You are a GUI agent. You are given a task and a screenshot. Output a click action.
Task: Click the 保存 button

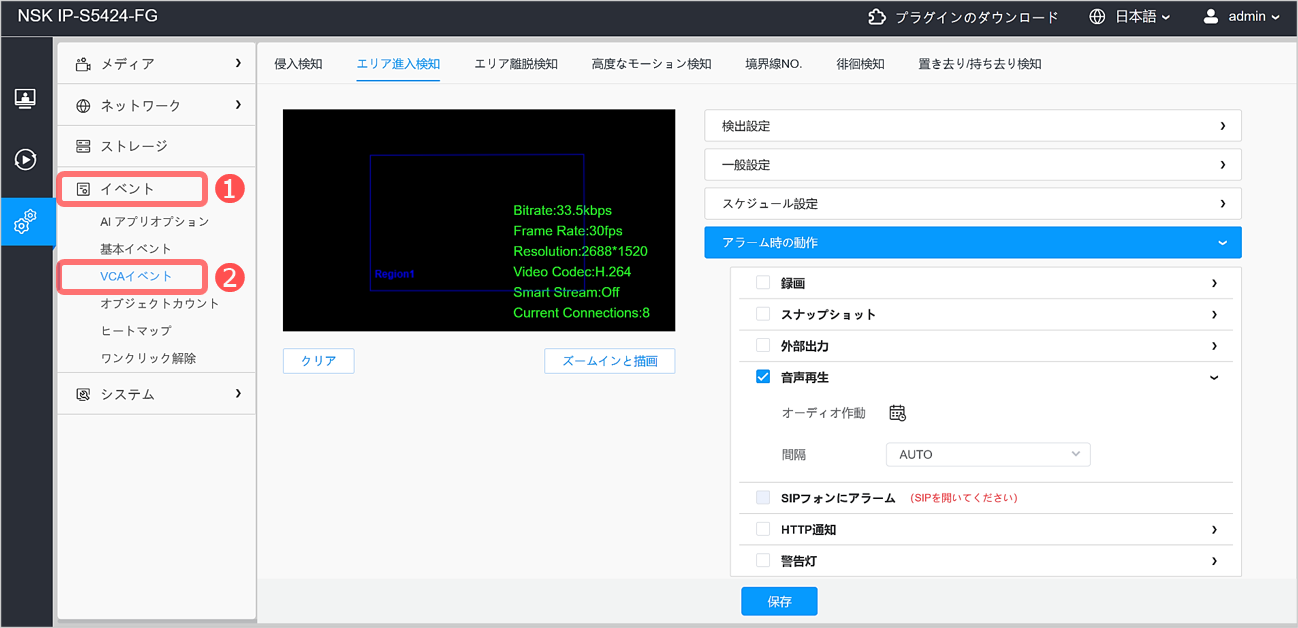pos(779,601)
